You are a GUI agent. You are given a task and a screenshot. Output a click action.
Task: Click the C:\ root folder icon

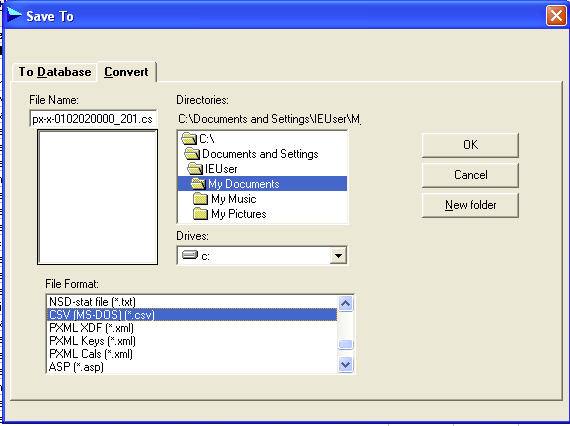click(x=189, y=138)
